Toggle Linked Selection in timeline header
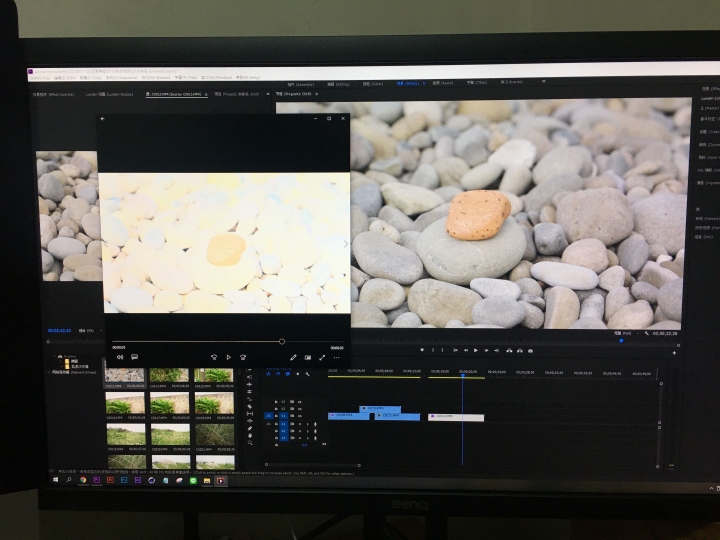The height and width of the screenshot is (540, 720). [288, 374]
